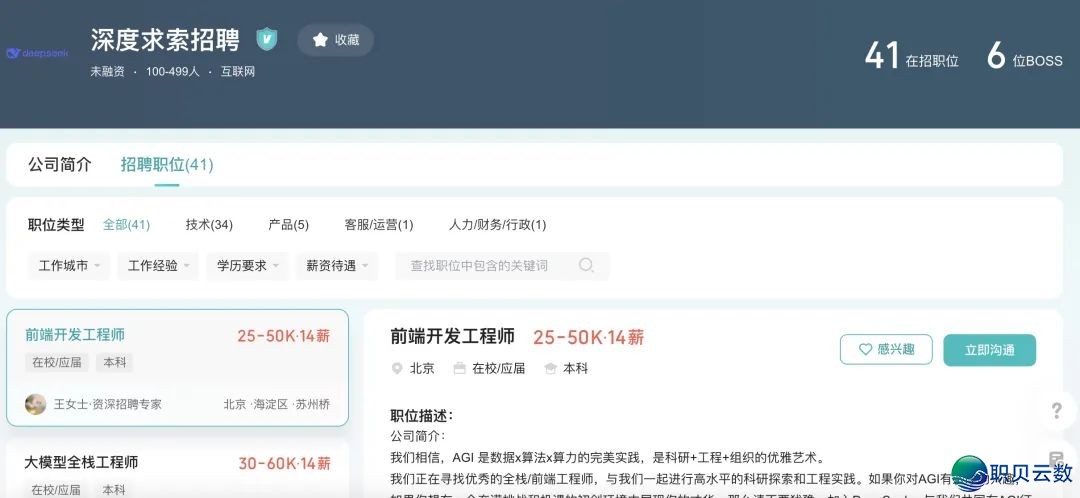Image resolution: width=1080 pixels, height=498 pixels.
Task: Filter by 客服/运营(1) job type
Action: pyautogui.click(x=379, y=225)
